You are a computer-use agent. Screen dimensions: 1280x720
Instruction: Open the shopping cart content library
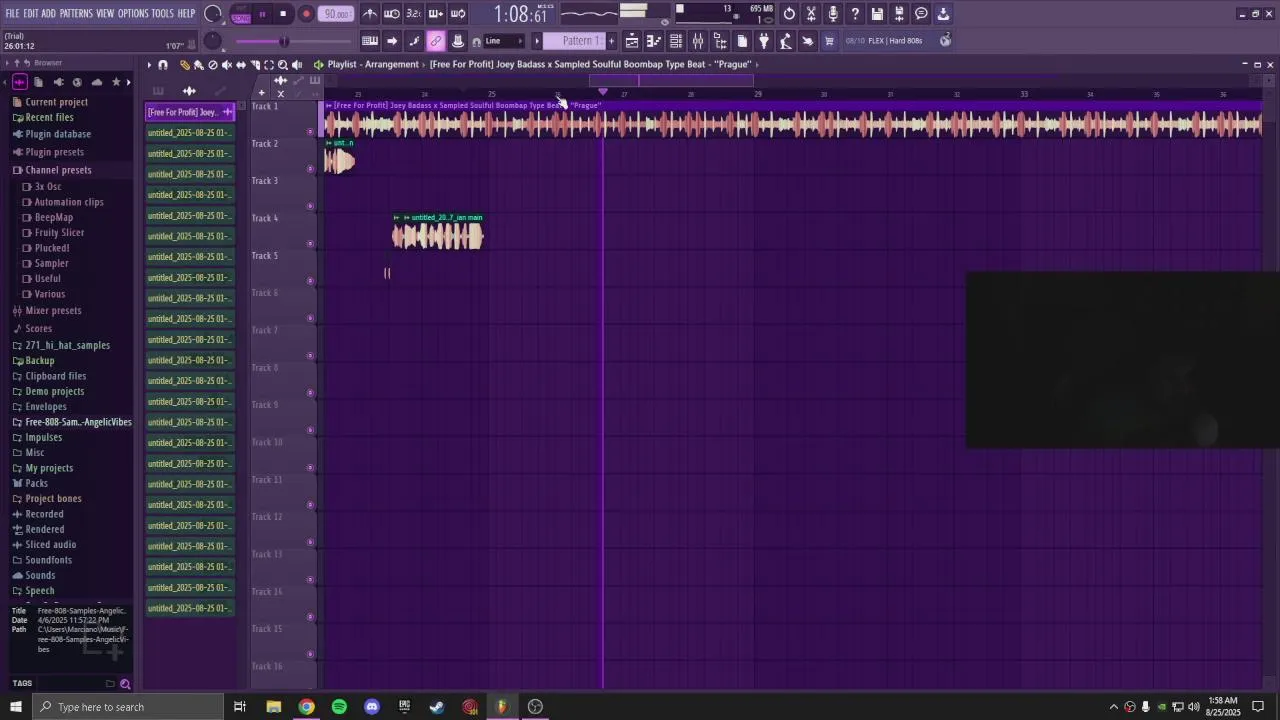point(828,41)
